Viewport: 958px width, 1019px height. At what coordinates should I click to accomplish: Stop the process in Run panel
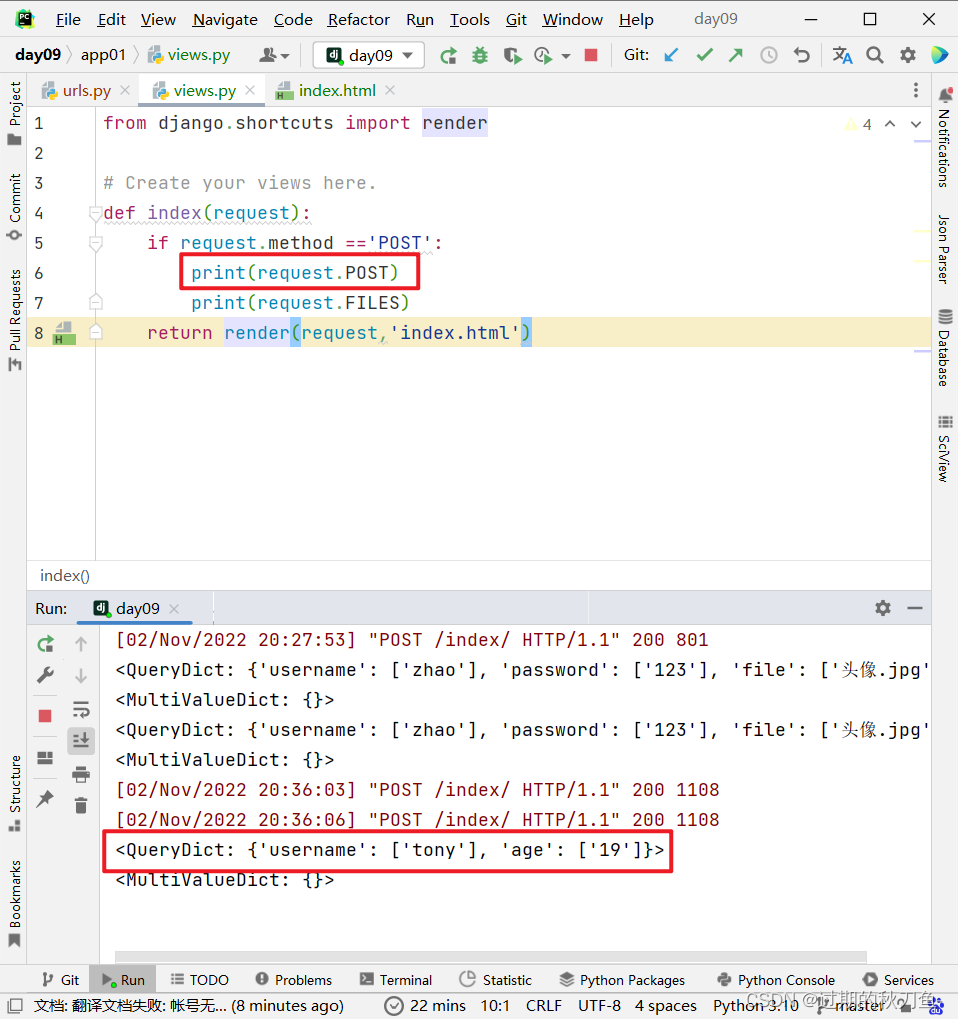[x=45, y=716]
